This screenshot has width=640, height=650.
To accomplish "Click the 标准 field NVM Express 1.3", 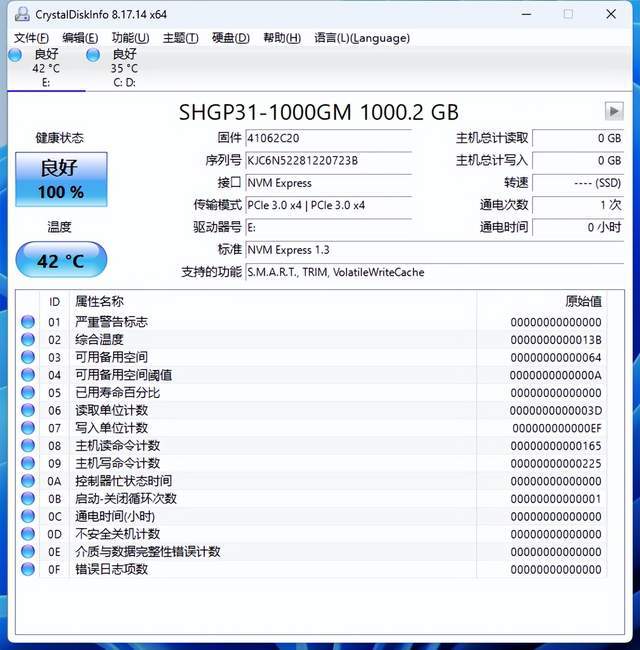I will pos(434,250).
